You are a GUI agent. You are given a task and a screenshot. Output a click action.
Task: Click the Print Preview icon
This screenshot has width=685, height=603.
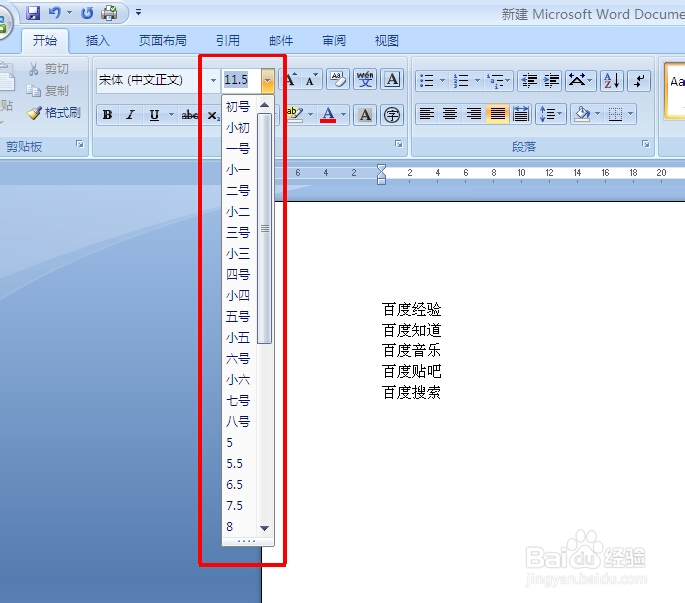coord(109,13)
